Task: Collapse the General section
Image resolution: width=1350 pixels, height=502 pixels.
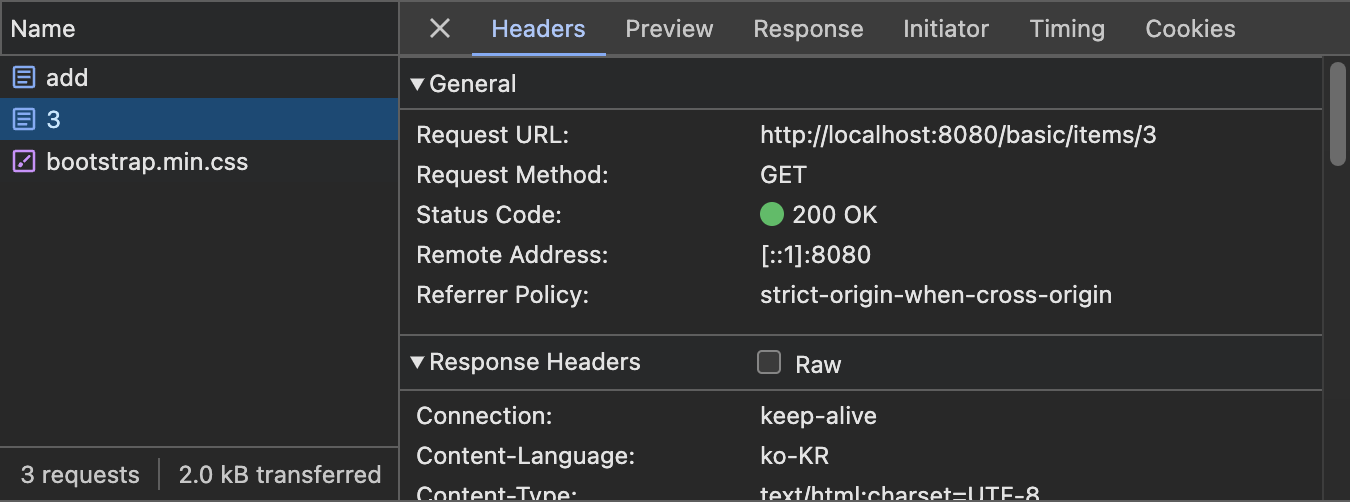Action: pyautogui.click(x=418, y=85)
